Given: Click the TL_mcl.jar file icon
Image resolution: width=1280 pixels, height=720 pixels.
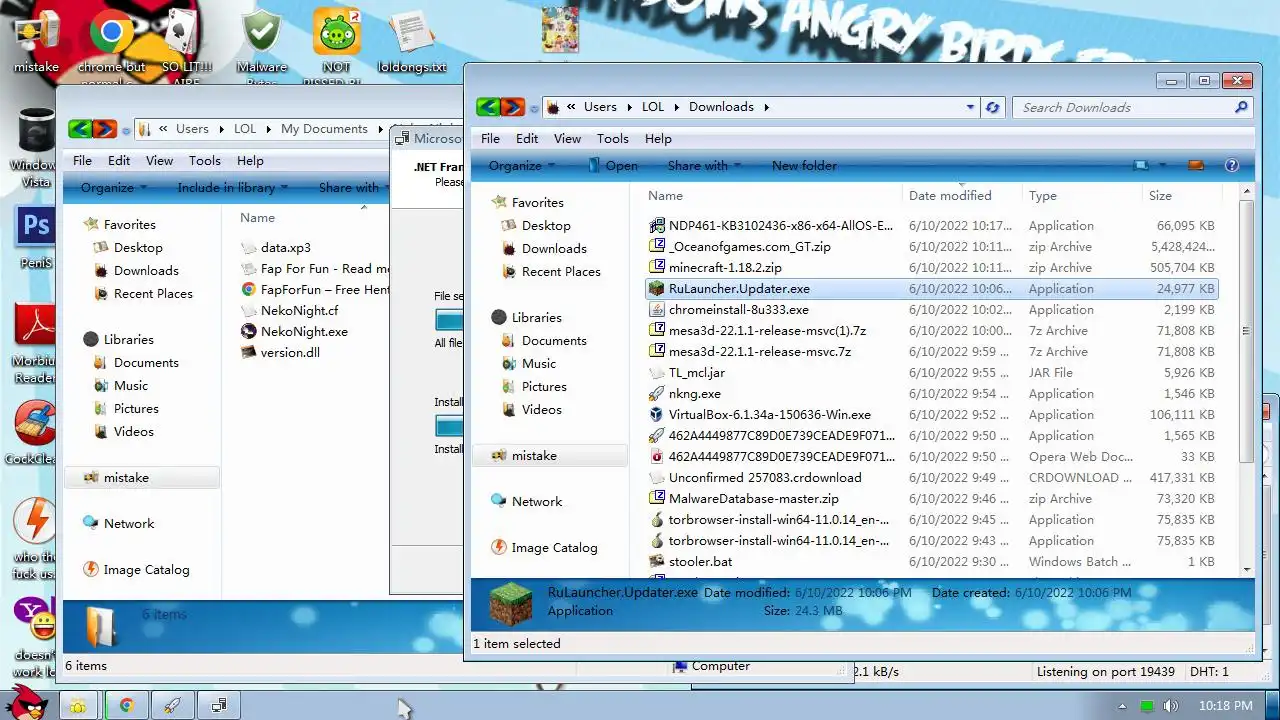Looking at the screenshot, I should [656, 372].
